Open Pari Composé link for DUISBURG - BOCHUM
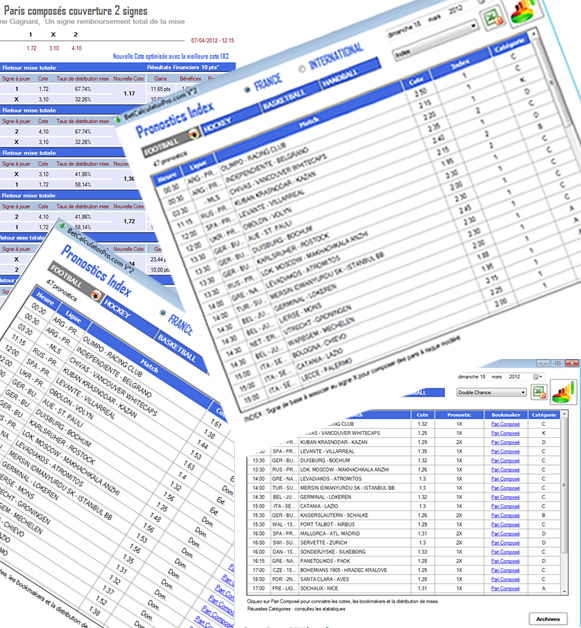The image size is (581, 628). pyautogui.click(x=505, y=461)
